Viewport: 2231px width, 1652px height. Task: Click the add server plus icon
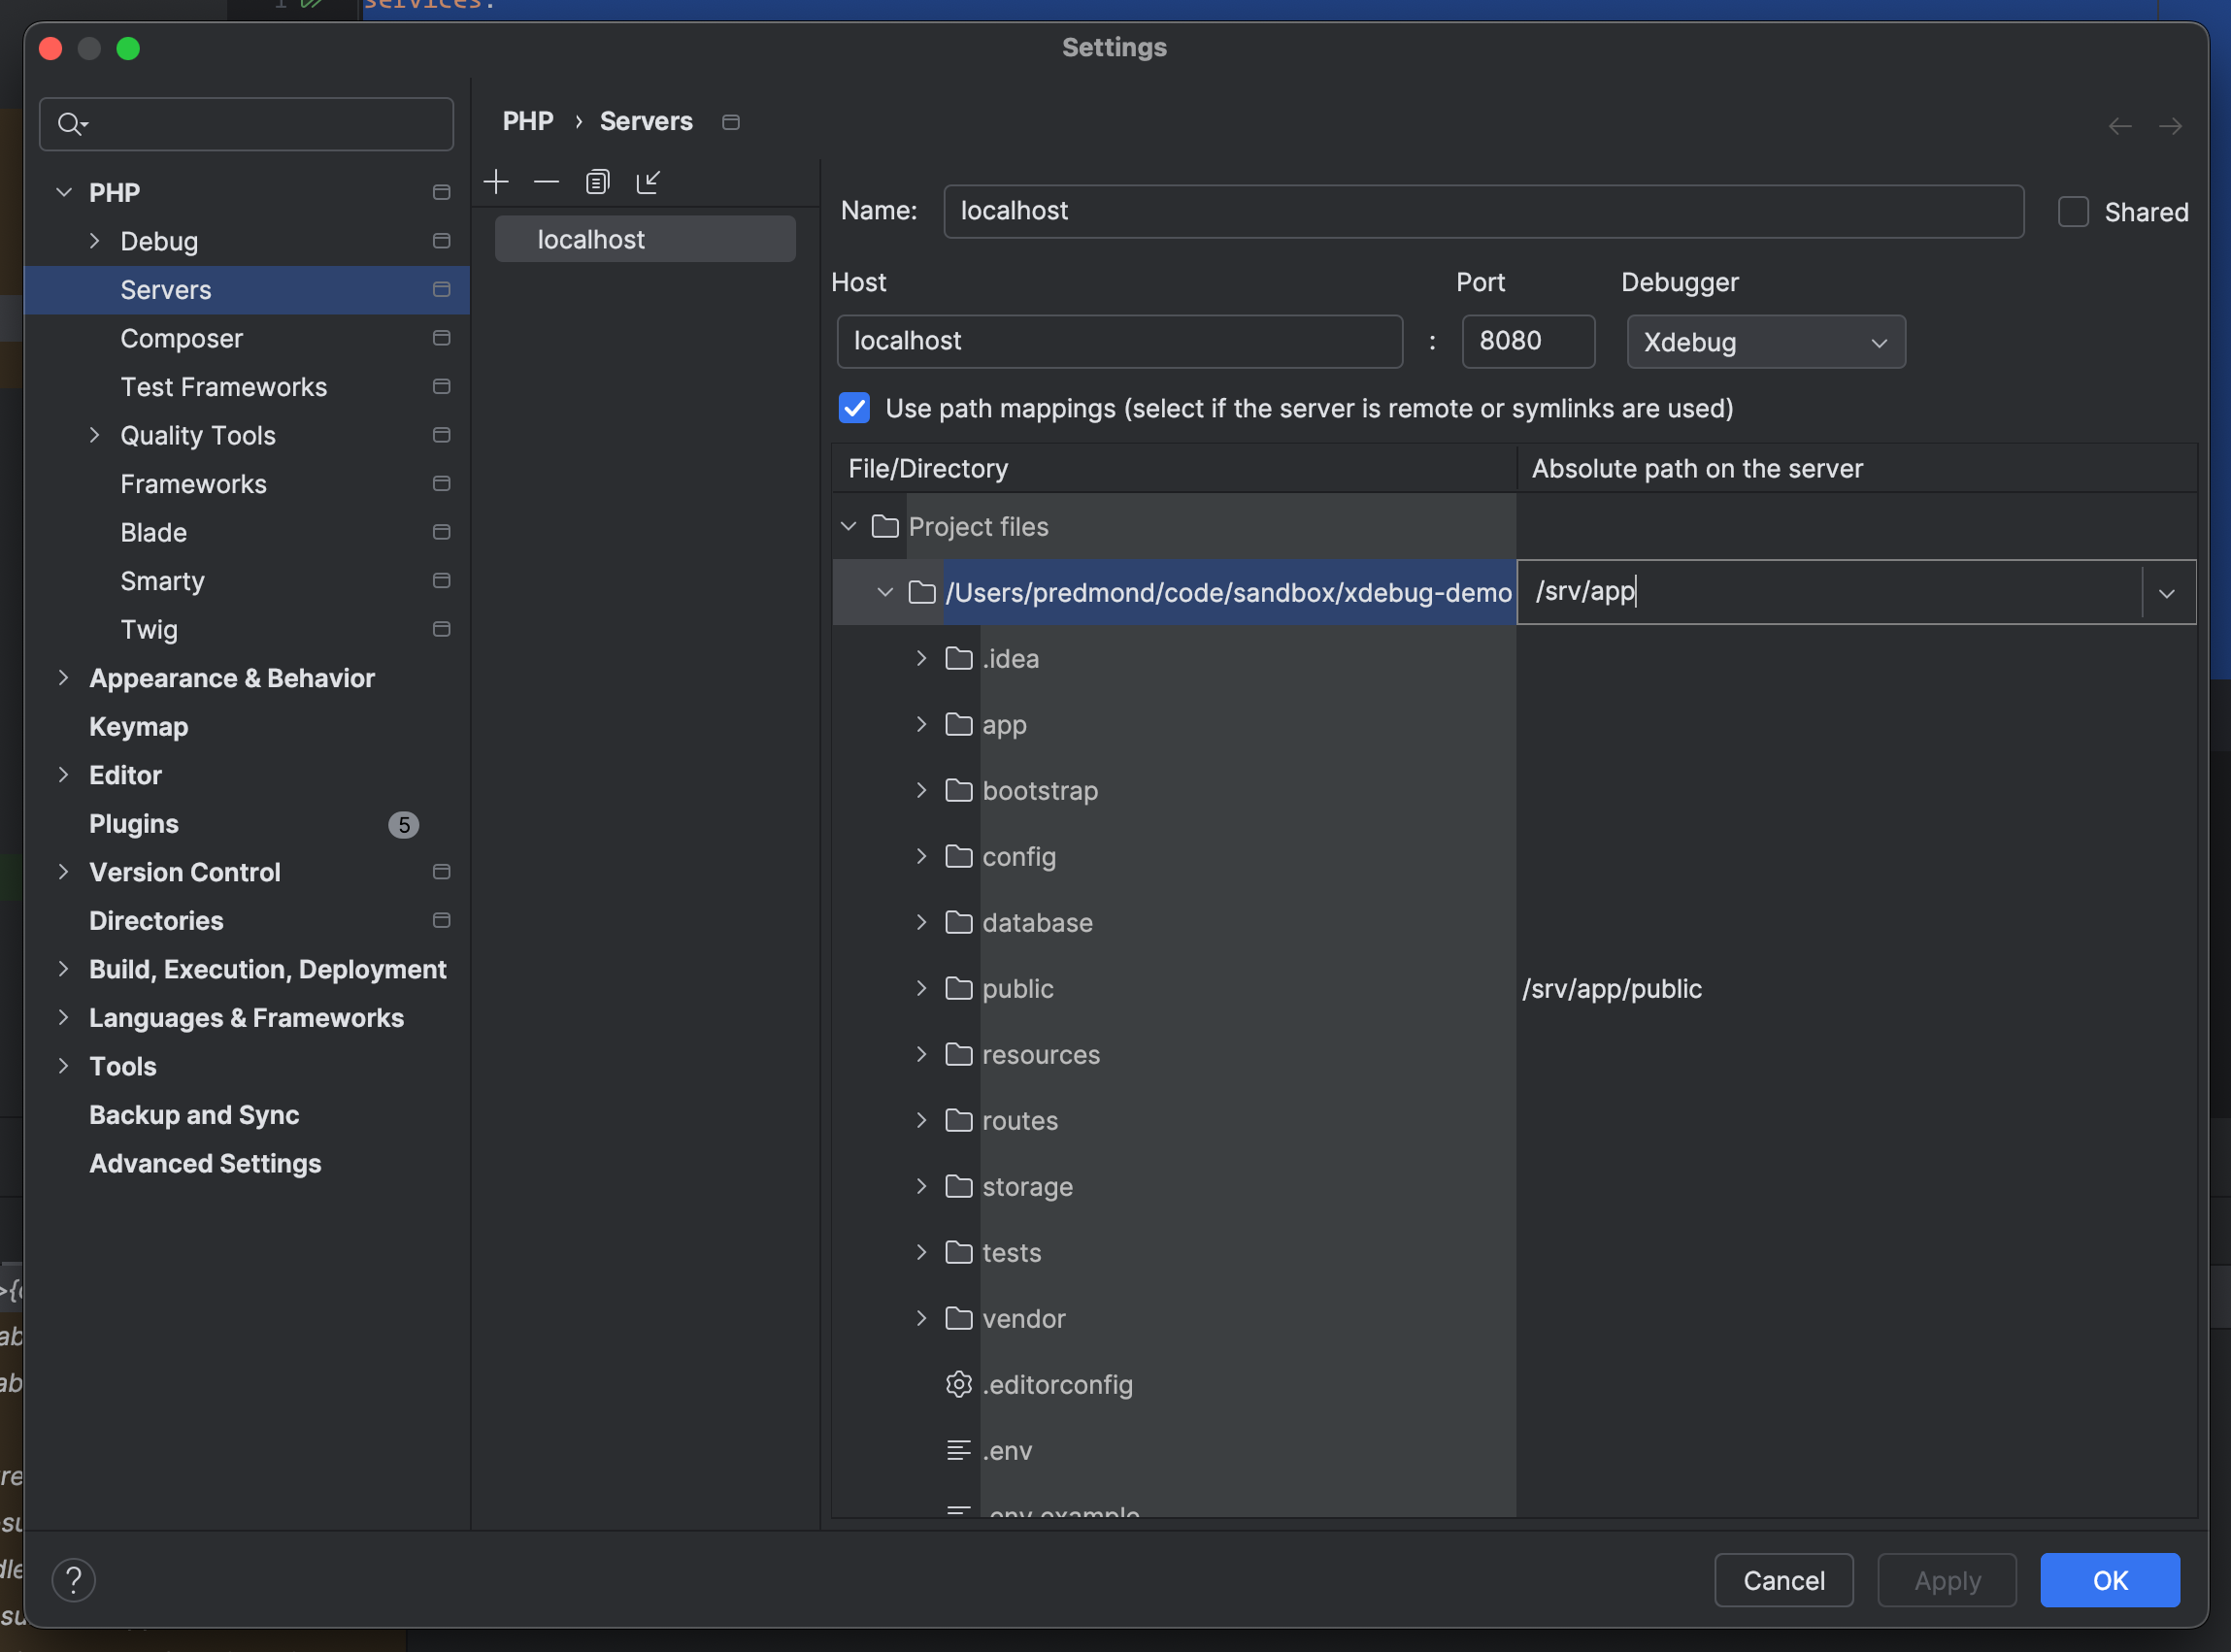pyautogui.click(x=496, y=182)
